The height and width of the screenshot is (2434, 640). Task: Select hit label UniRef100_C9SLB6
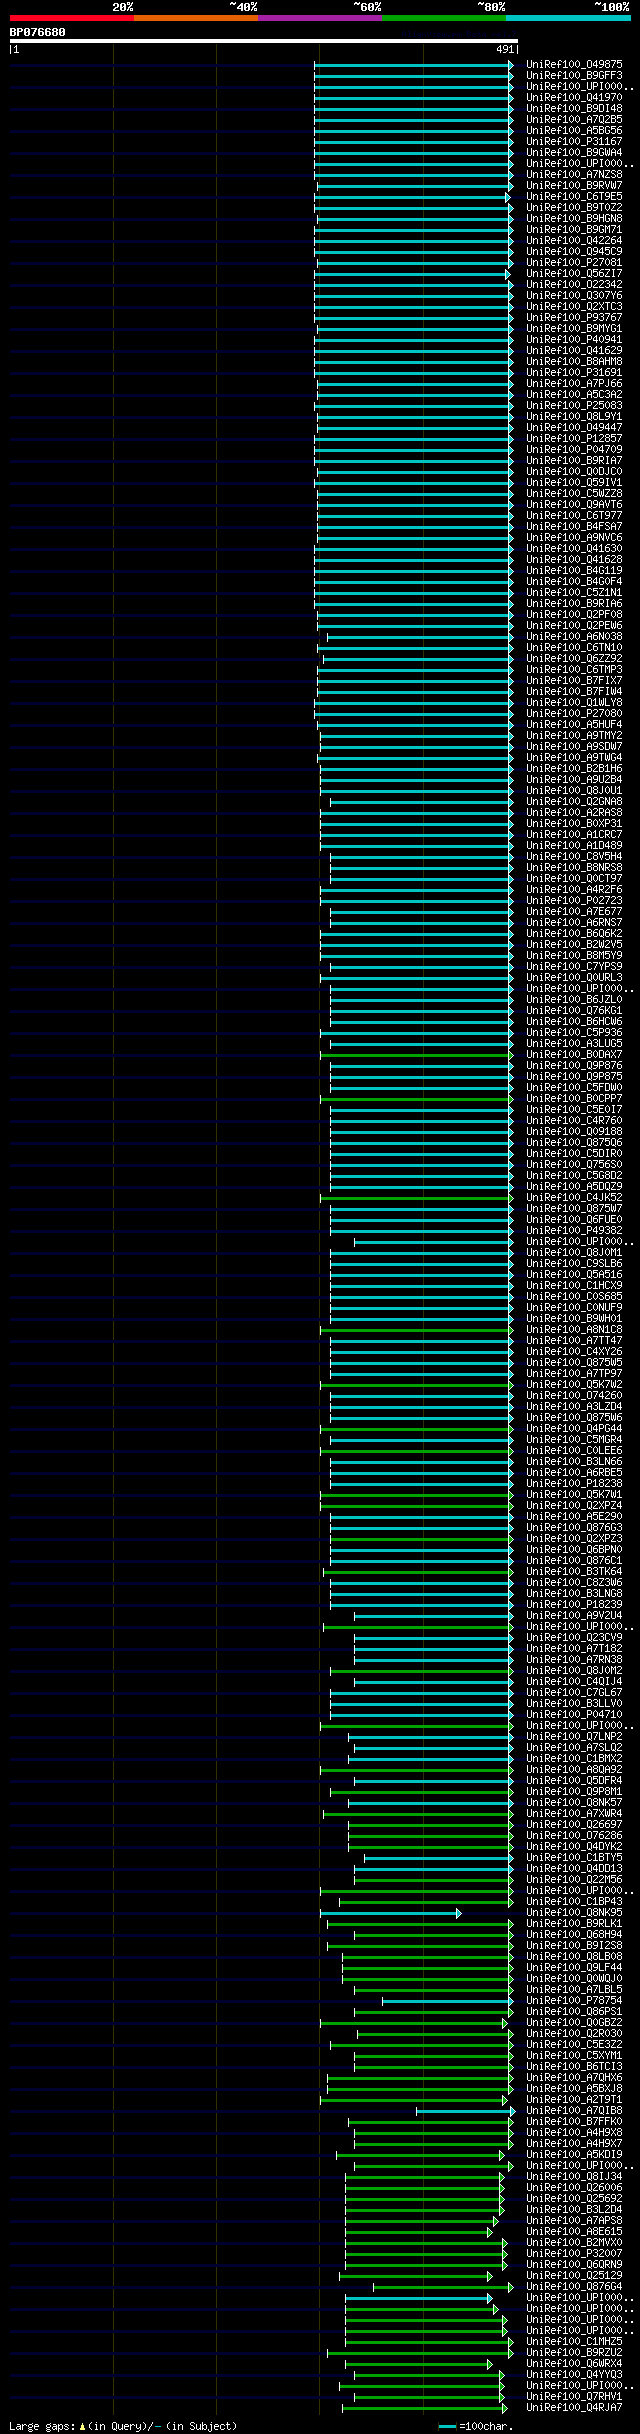coord(574,1263)
